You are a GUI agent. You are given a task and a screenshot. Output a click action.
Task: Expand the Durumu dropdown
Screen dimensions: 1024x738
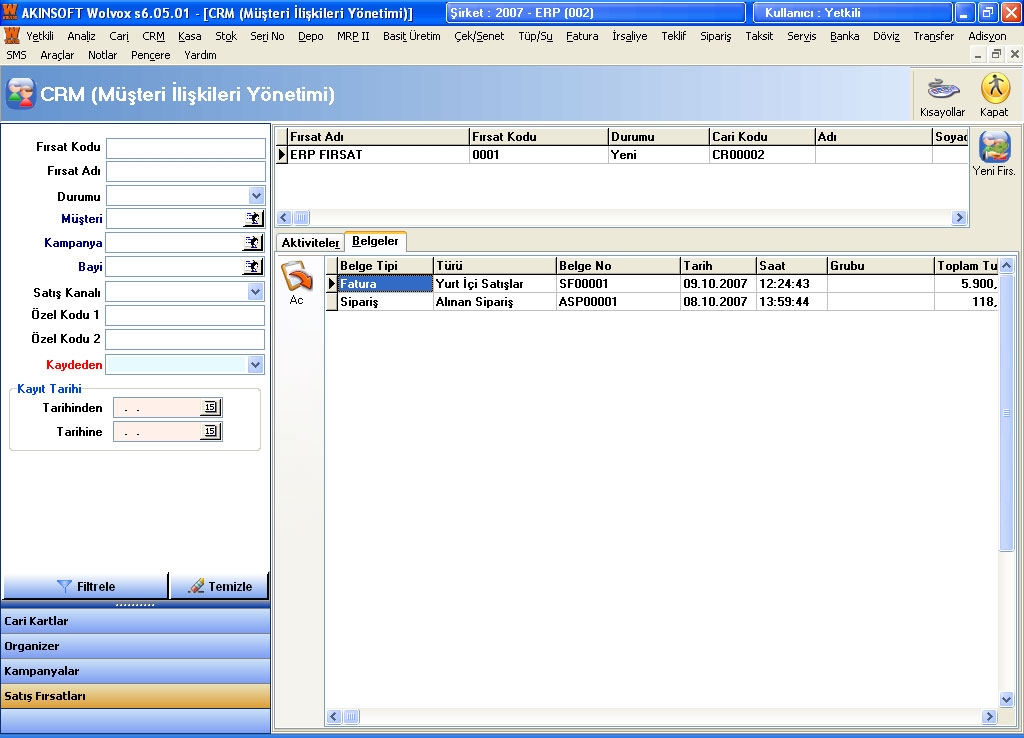(x=256, y=195)
